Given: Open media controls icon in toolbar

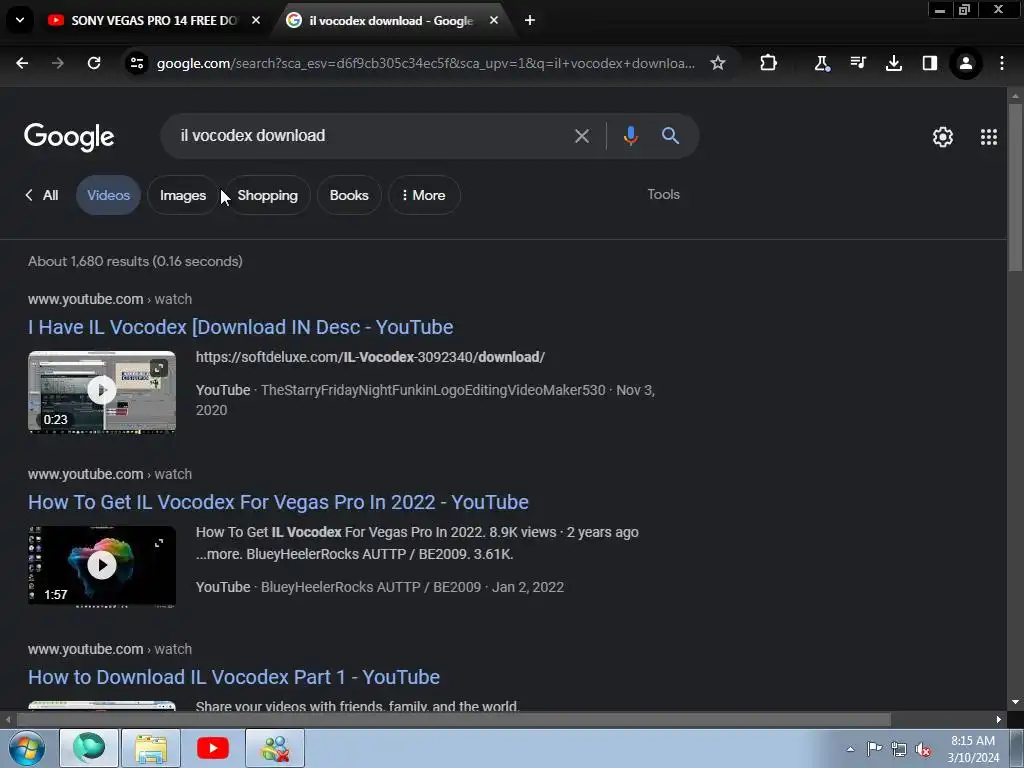Looking at the screenshot, I should pos(858,63).
